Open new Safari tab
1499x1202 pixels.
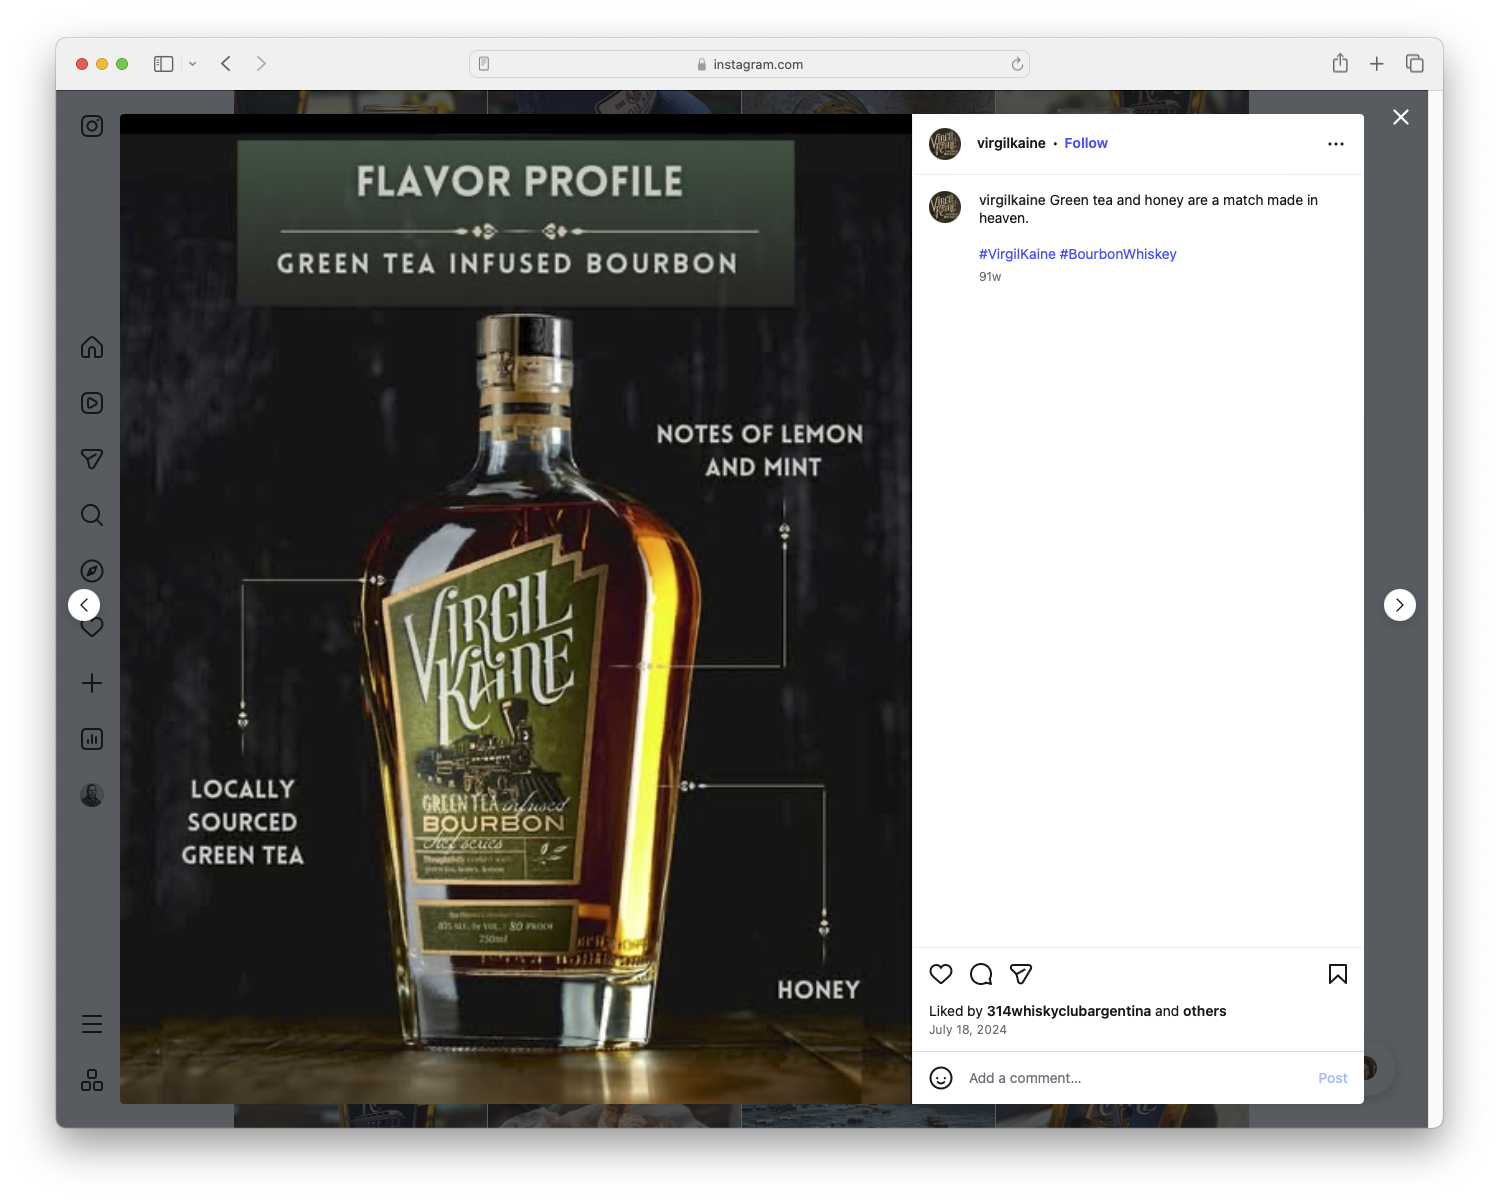(1377, 64)
